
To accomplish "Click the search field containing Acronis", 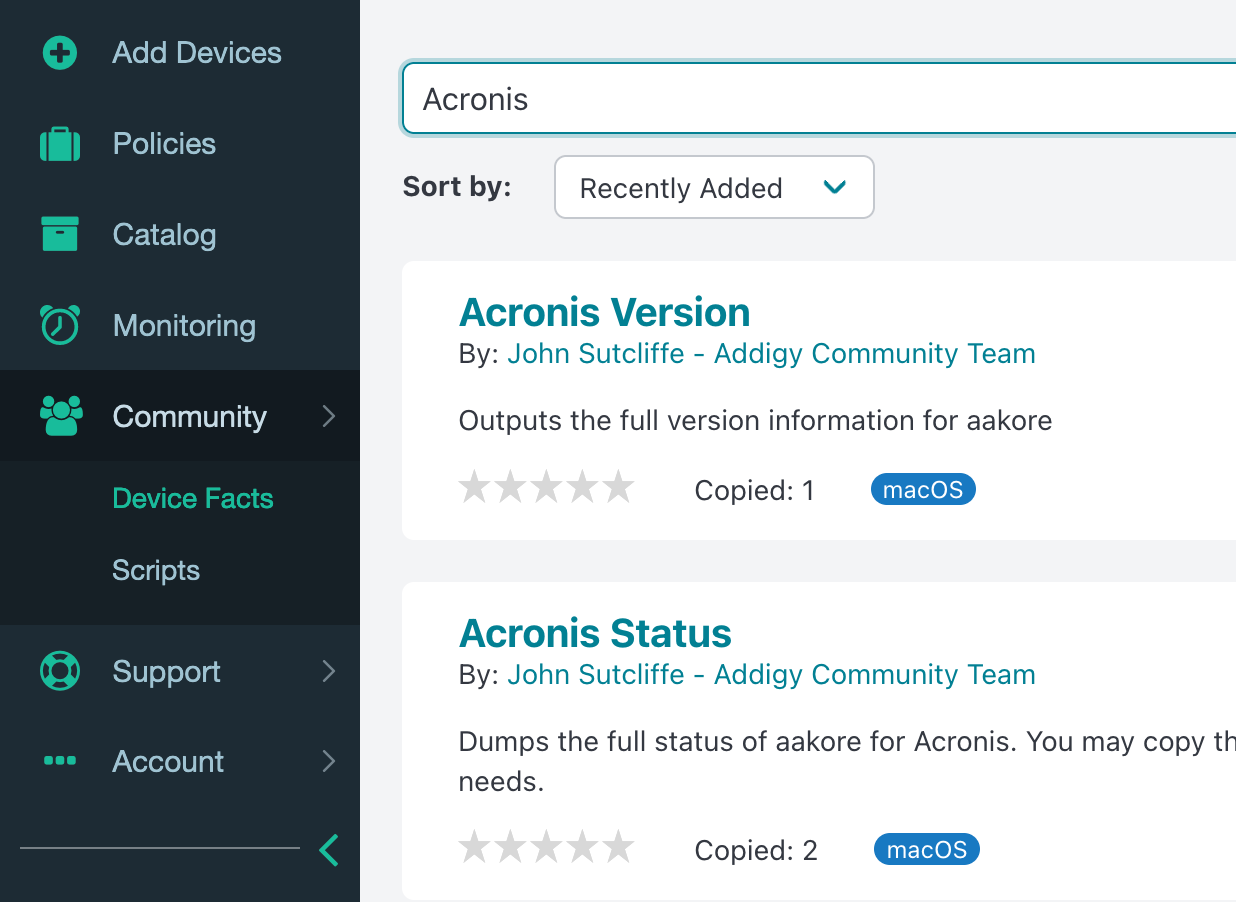I will (819, 98).
